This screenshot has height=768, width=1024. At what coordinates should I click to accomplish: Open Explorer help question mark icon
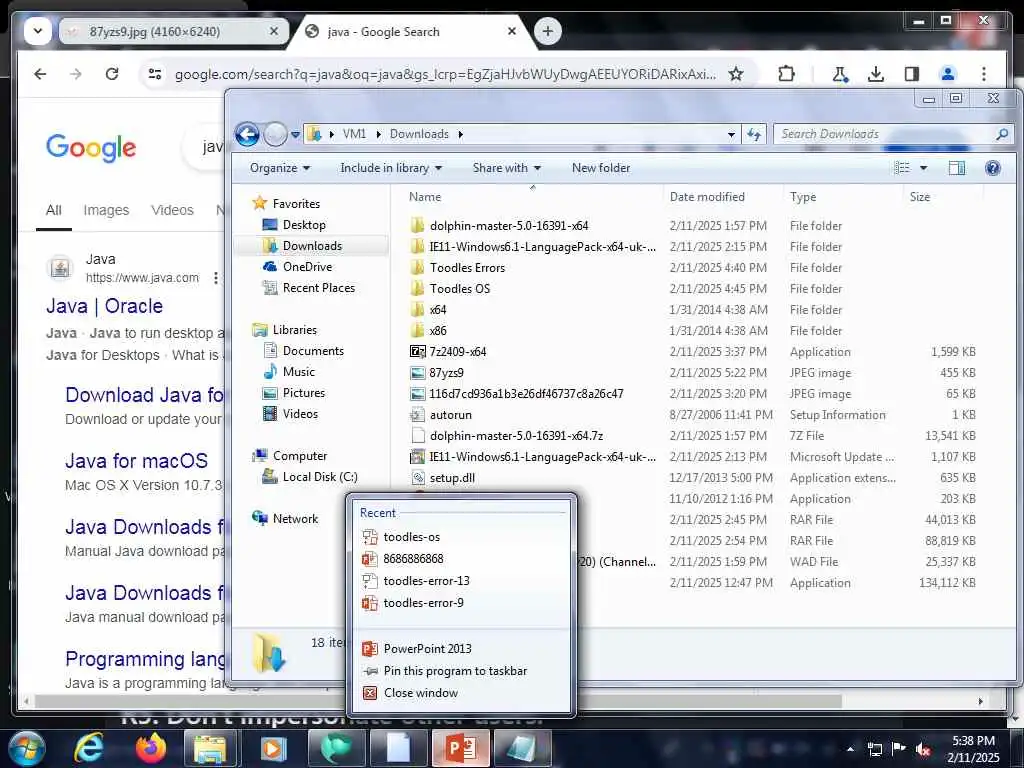[x=993, y=168]
